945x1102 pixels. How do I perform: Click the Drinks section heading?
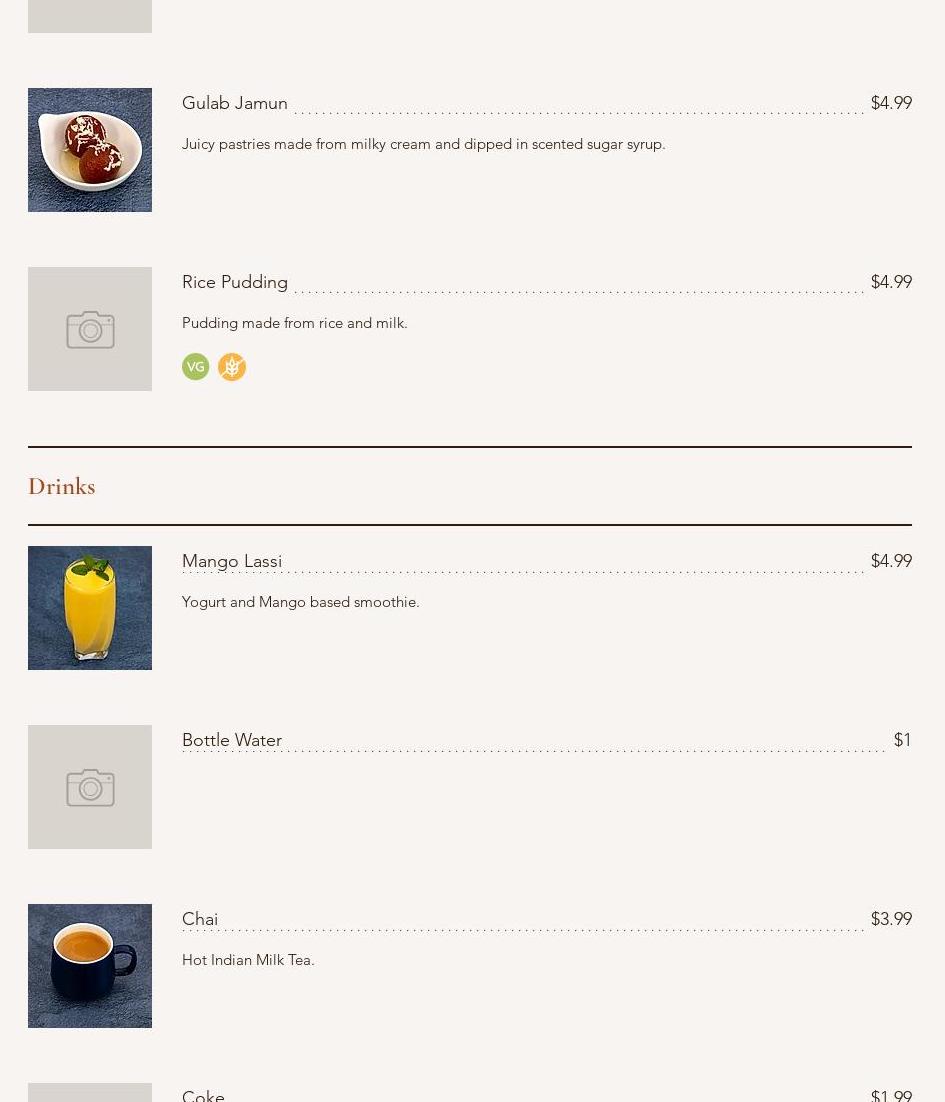tap(62, 486)
